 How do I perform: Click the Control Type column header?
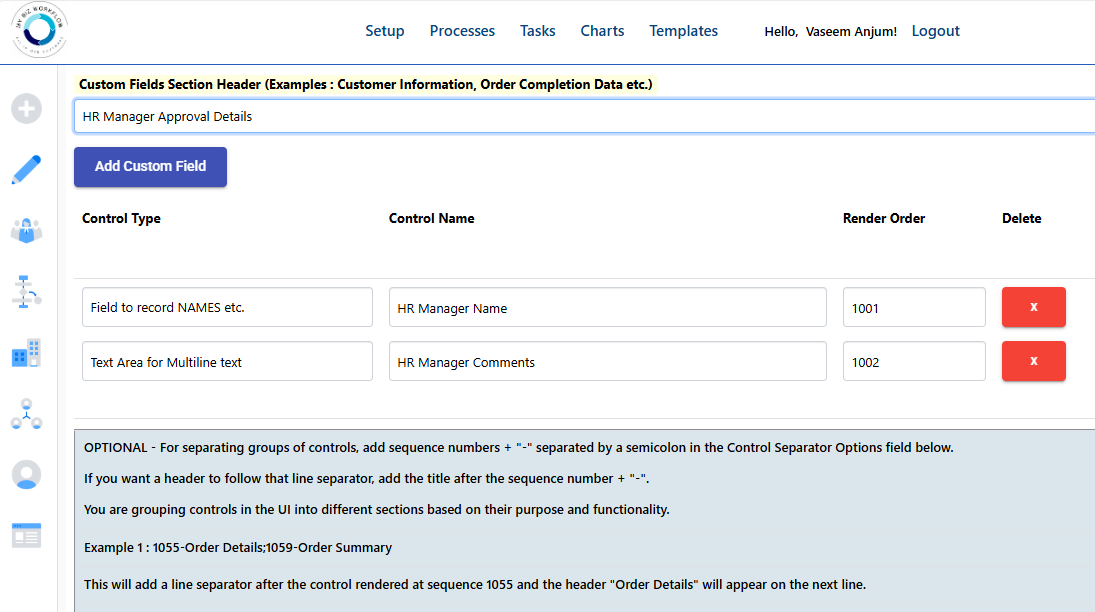[122, 219]
